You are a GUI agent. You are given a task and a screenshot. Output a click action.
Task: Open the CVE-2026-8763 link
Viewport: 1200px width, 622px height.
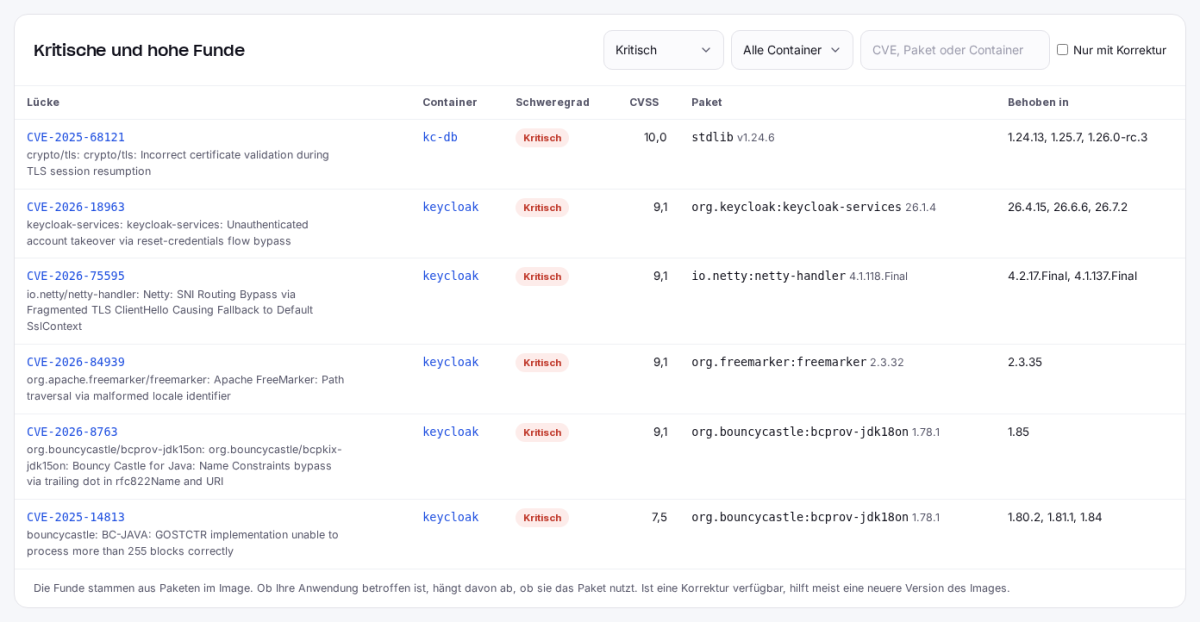(72, 432)
